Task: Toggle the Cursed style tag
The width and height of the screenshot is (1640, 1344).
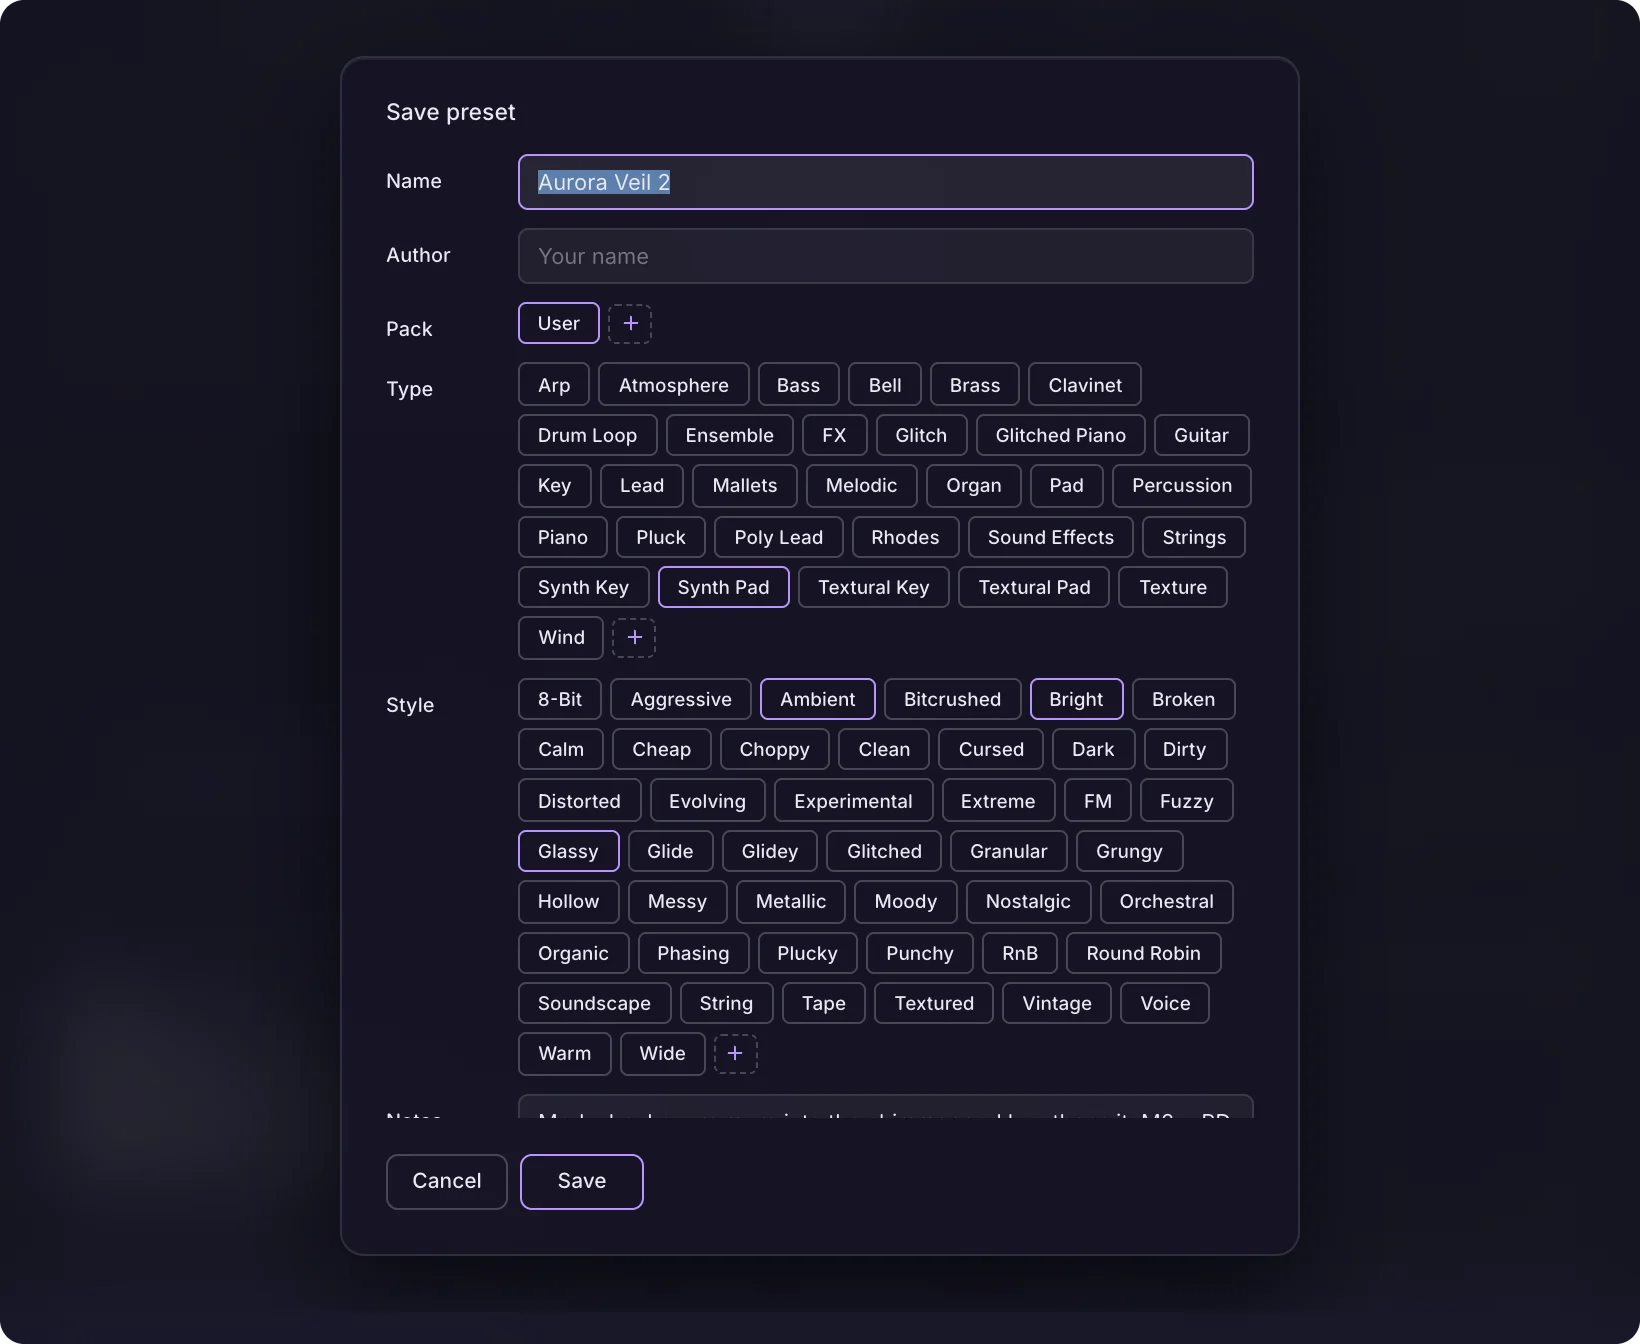Action: click(990, 749)
